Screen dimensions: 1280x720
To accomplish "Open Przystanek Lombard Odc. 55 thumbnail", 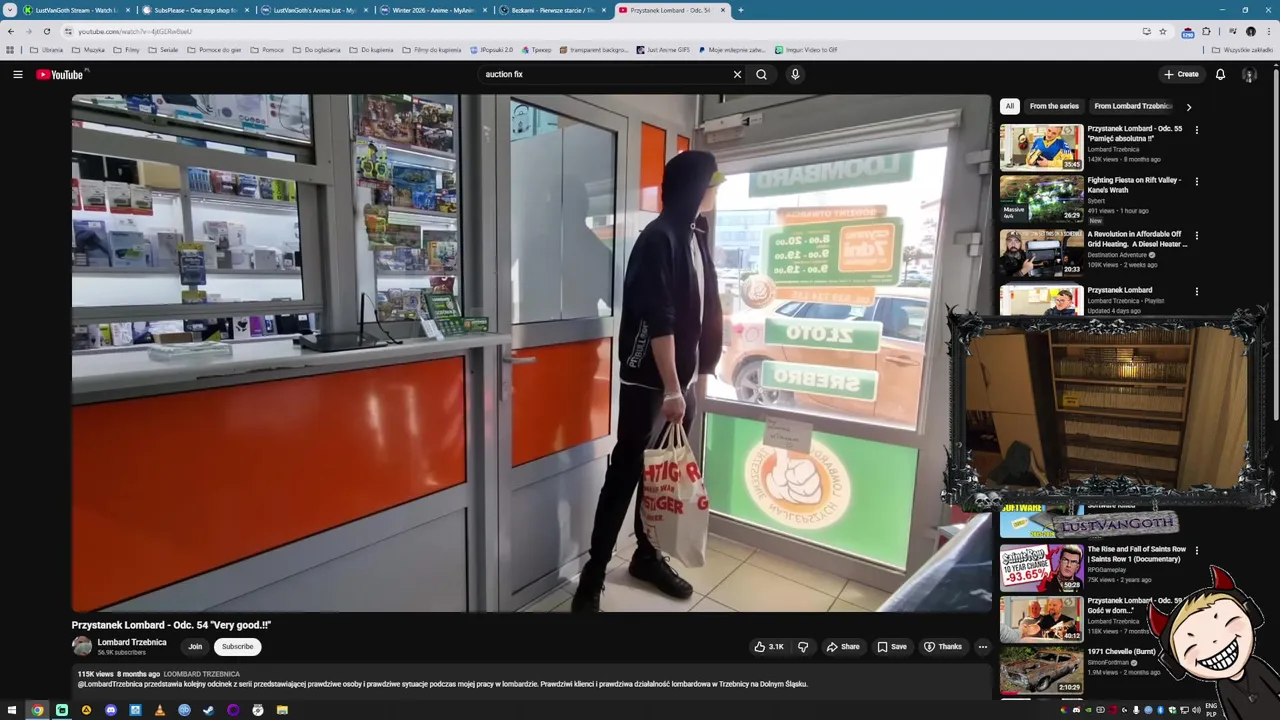I will click(1041, 147).
